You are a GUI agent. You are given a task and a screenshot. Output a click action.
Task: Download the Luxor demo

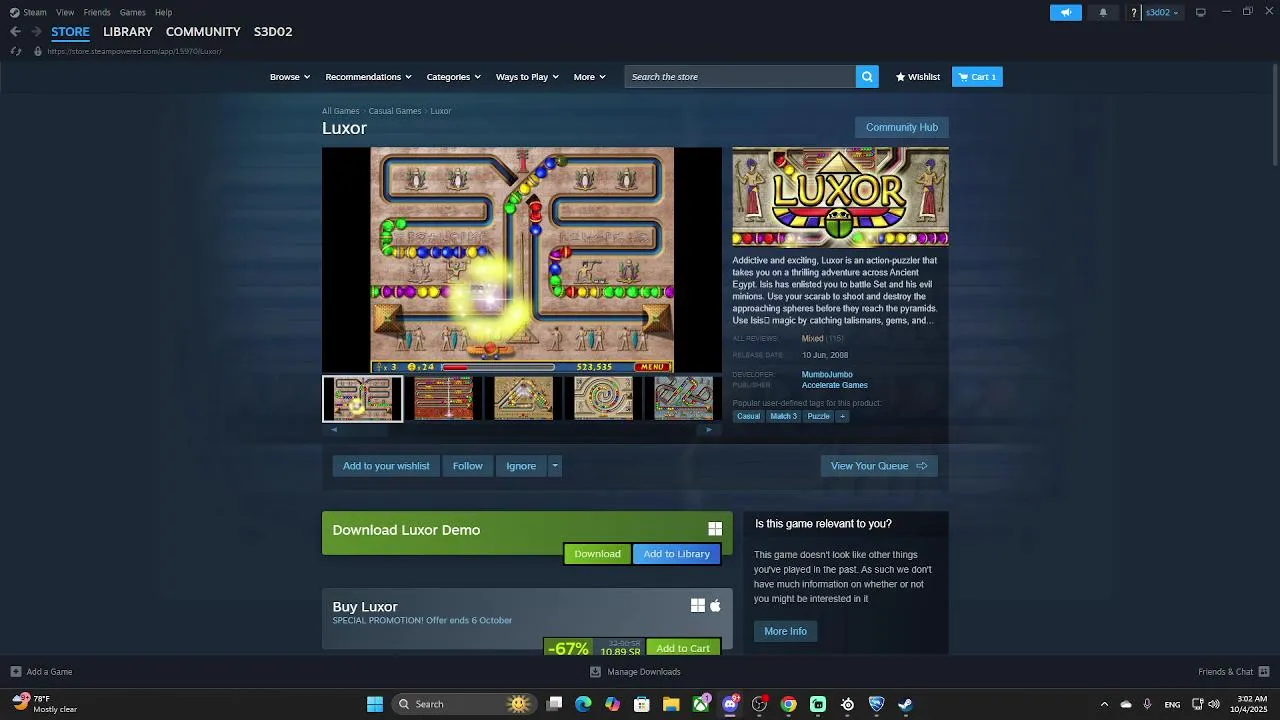pos(597,554)
